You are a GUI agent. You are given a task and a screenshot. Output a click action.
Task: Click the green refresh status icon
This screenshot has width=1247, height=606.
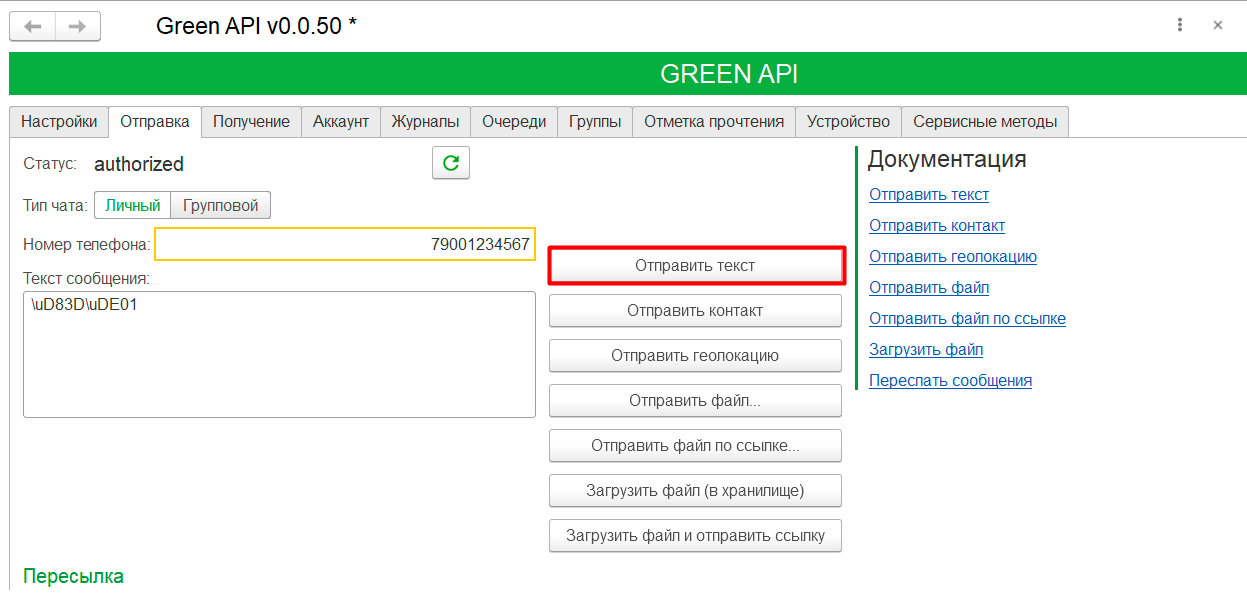(451, 163)
